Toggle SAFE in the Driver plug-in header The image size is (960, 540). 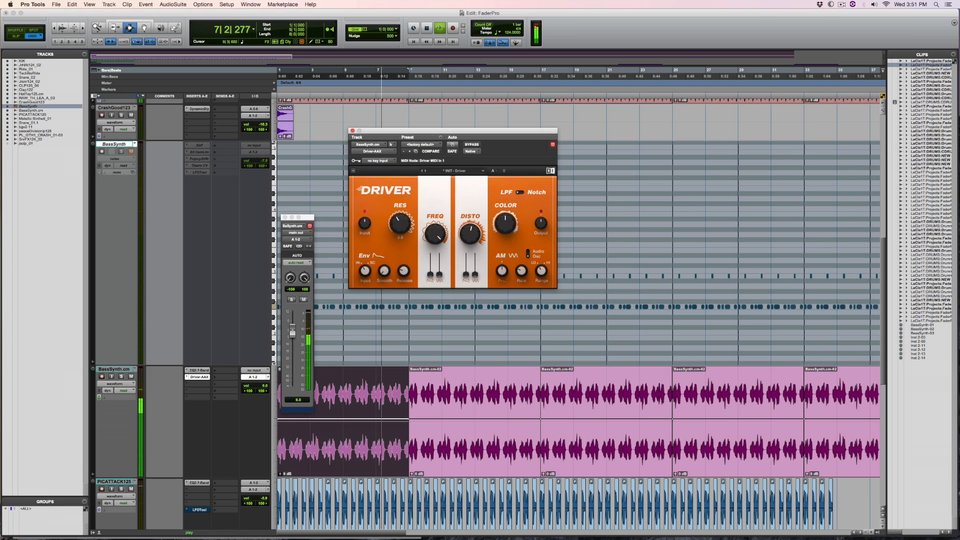coord(452,151)
